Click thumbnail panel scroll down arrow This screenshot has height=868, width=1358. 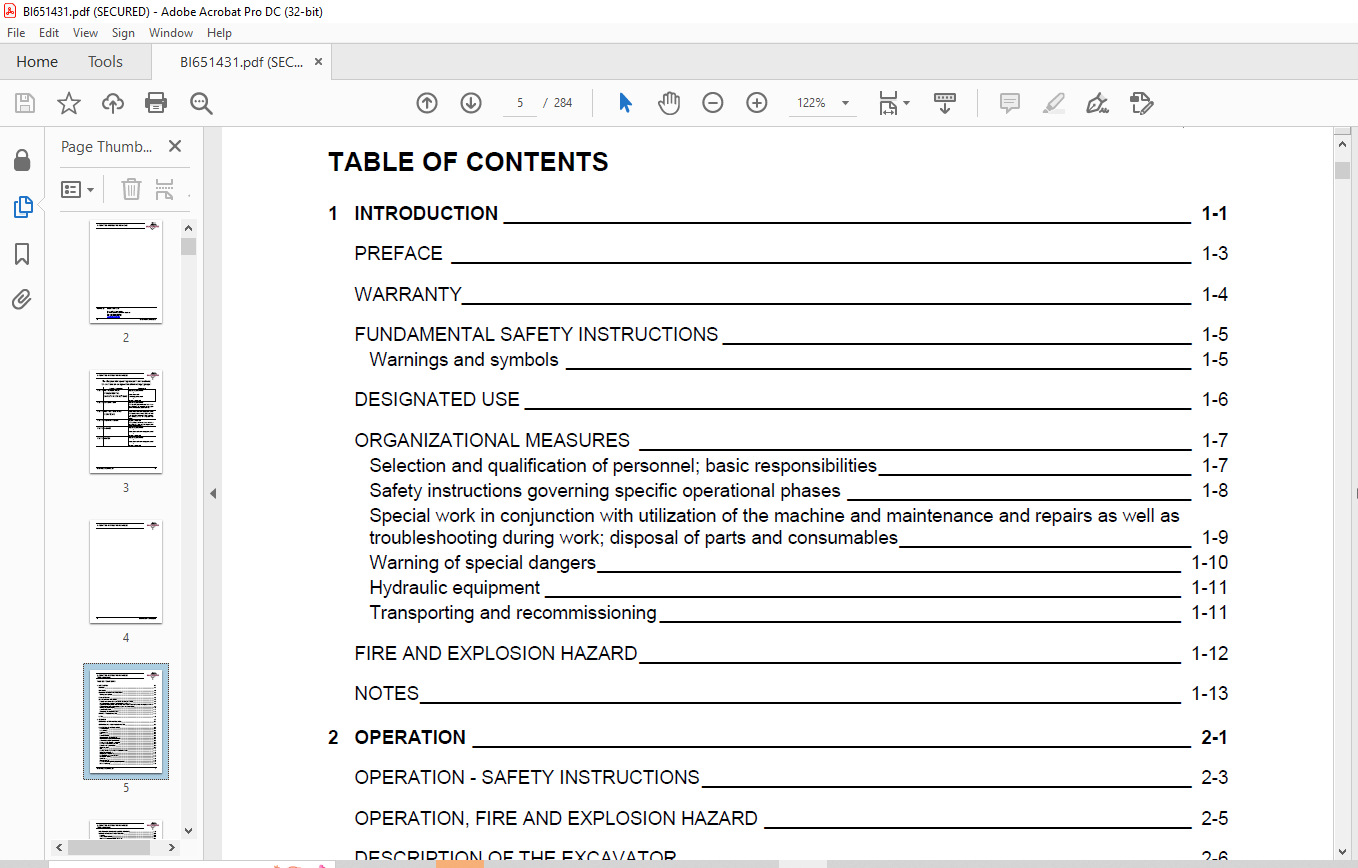tap(188, 829)
